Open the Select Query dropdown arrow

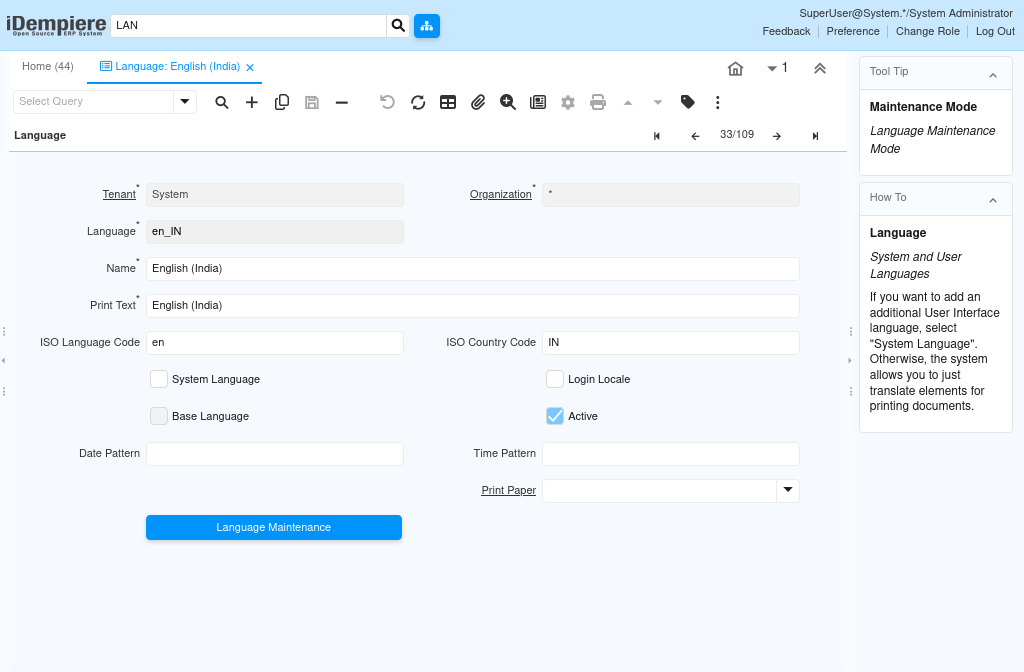click(x=185, y=102)
